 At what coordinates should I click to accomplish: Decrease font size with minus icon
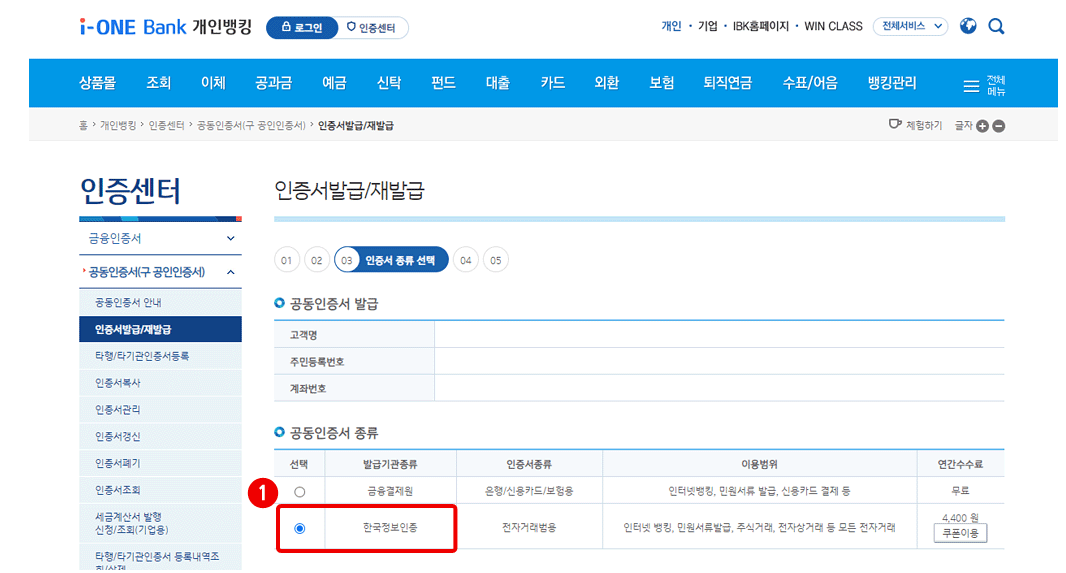pos(999,126)
